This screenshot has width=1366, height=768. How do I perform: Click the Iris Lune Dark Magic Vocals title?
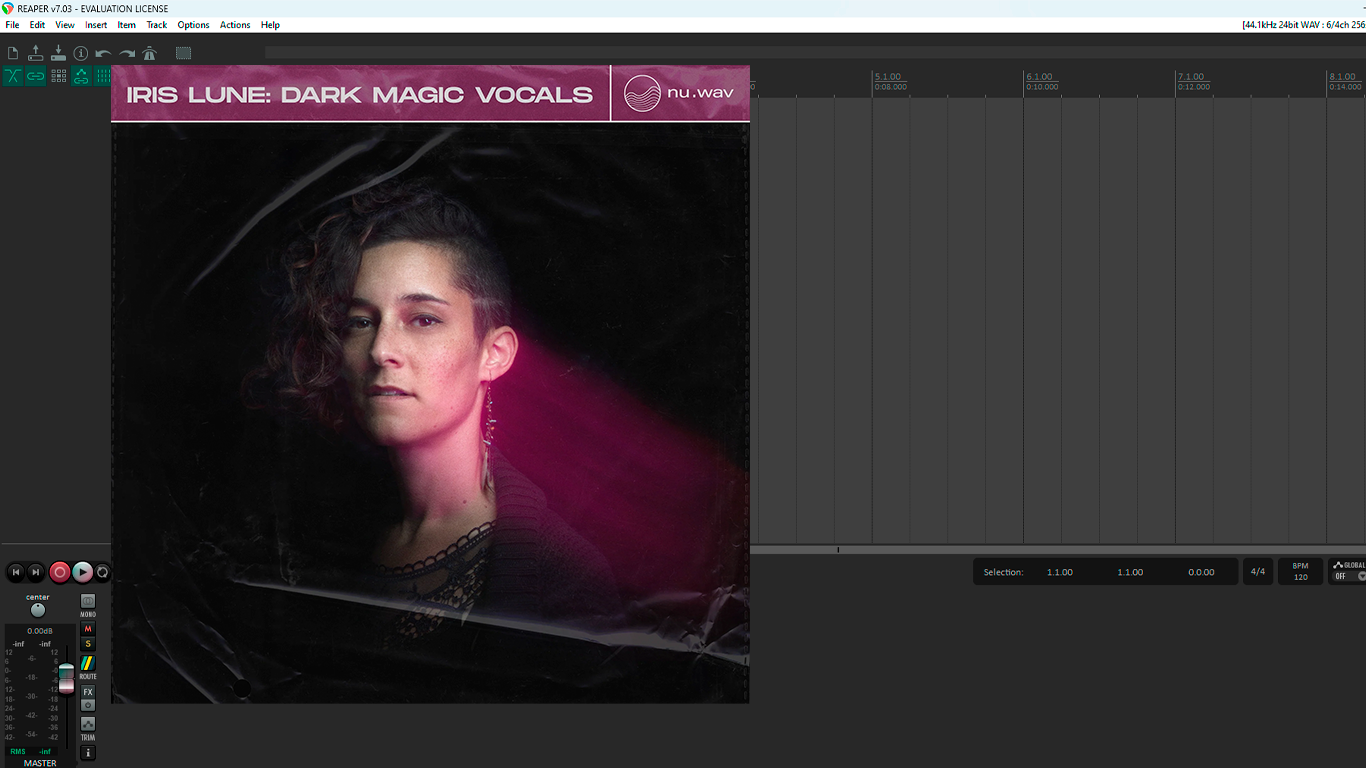pos(360,95)
